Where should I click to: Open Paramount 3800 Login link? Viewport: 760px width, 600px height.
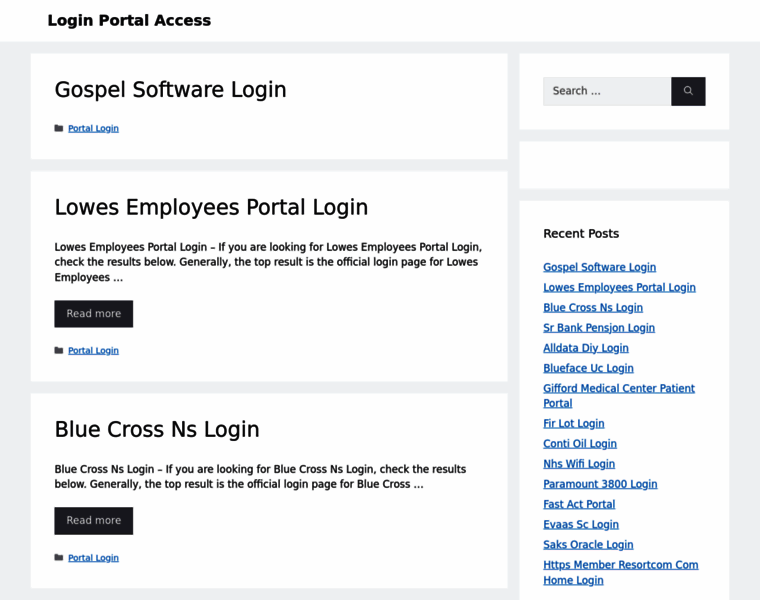pos(600,484)
